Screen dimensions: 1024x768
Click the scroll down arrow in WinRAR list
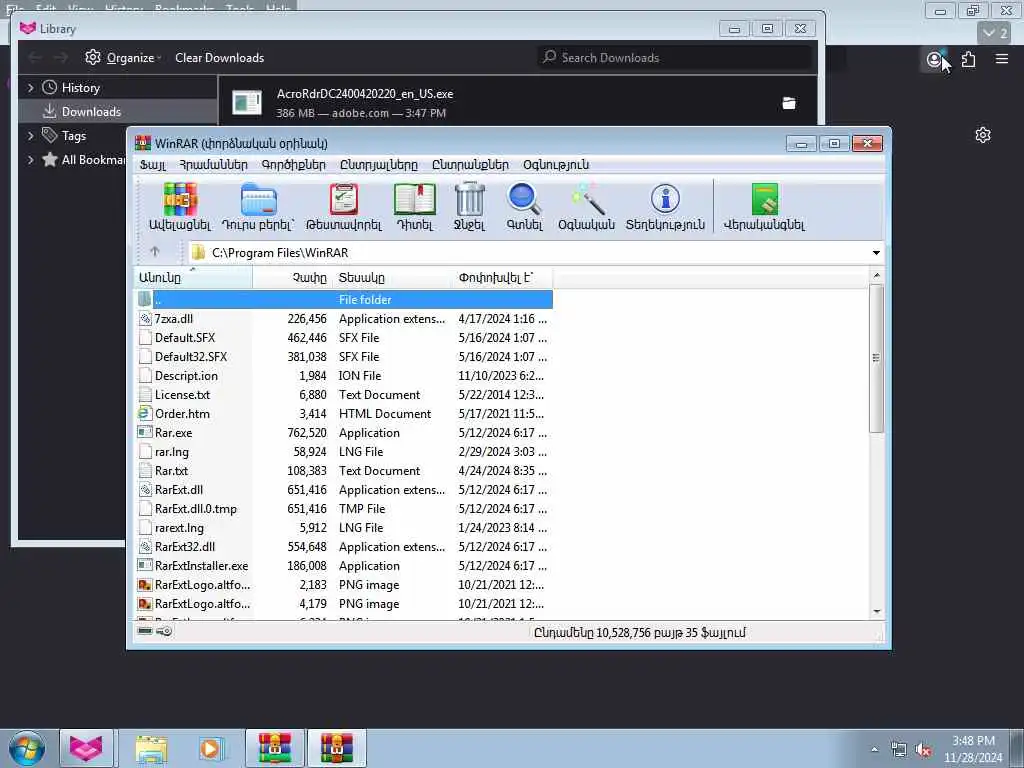pyautogui.click(x=876, y=611)
